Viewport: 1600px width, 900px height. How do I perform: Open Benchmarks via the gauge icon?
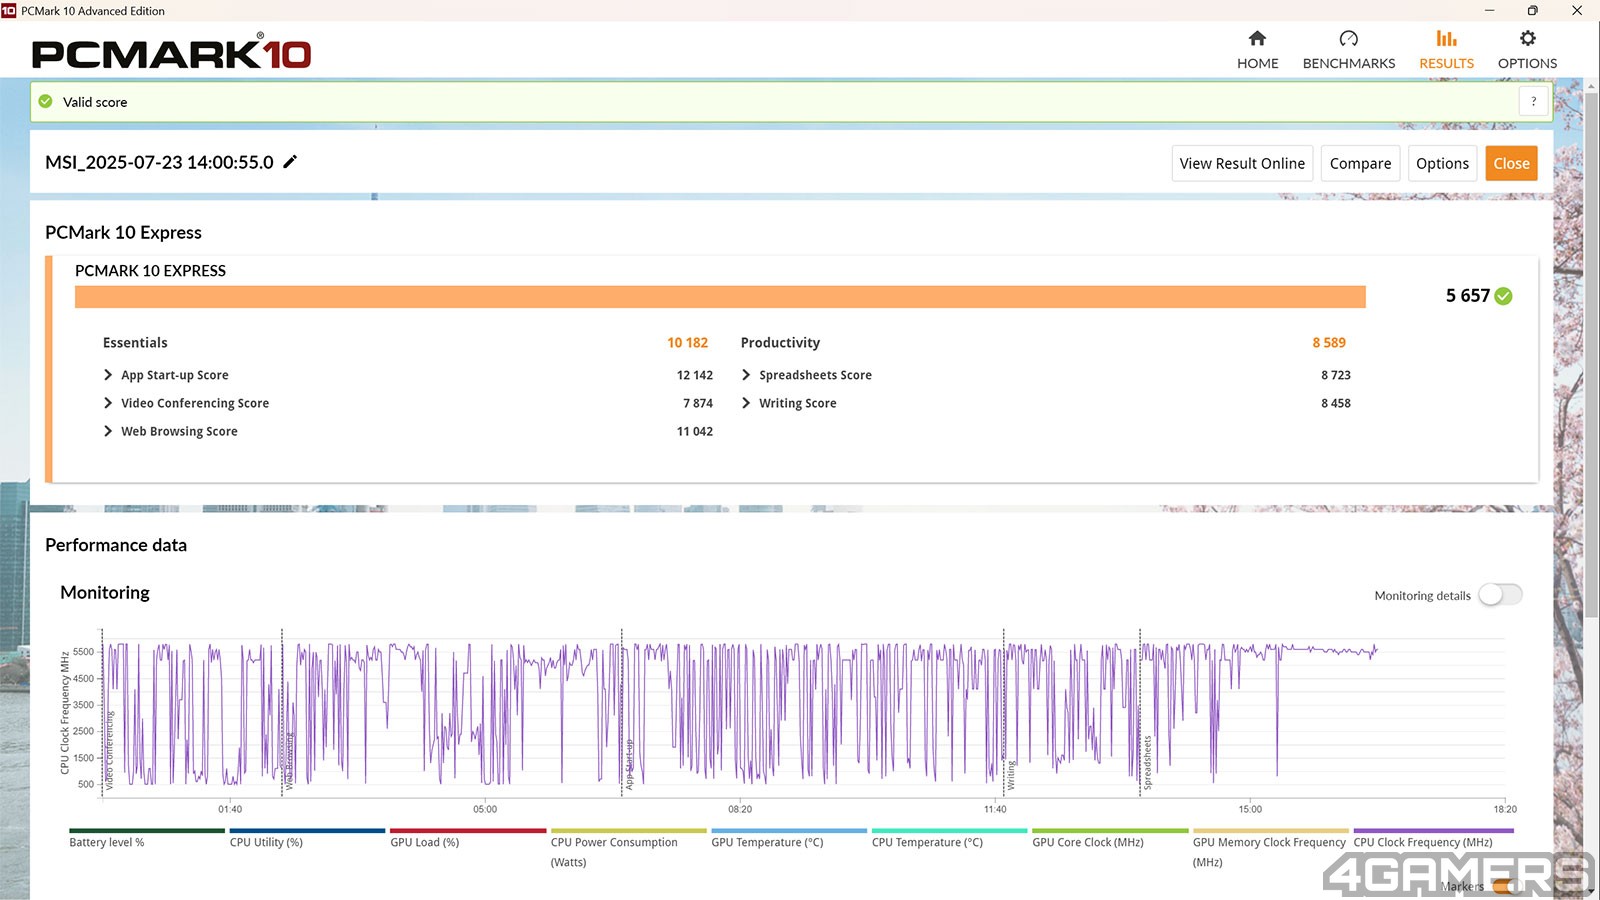tap(1348, 39)
